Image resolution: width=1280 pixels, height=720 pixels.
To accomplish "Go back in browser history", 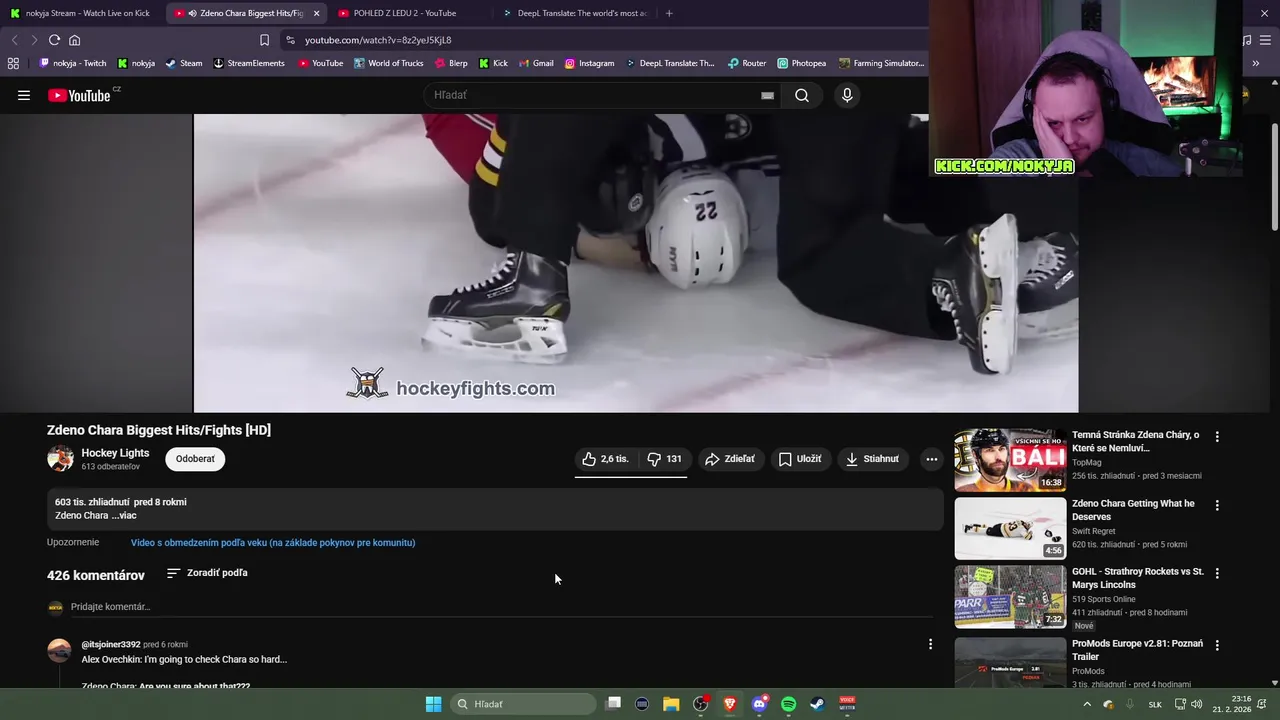I will tap(14, 40).
